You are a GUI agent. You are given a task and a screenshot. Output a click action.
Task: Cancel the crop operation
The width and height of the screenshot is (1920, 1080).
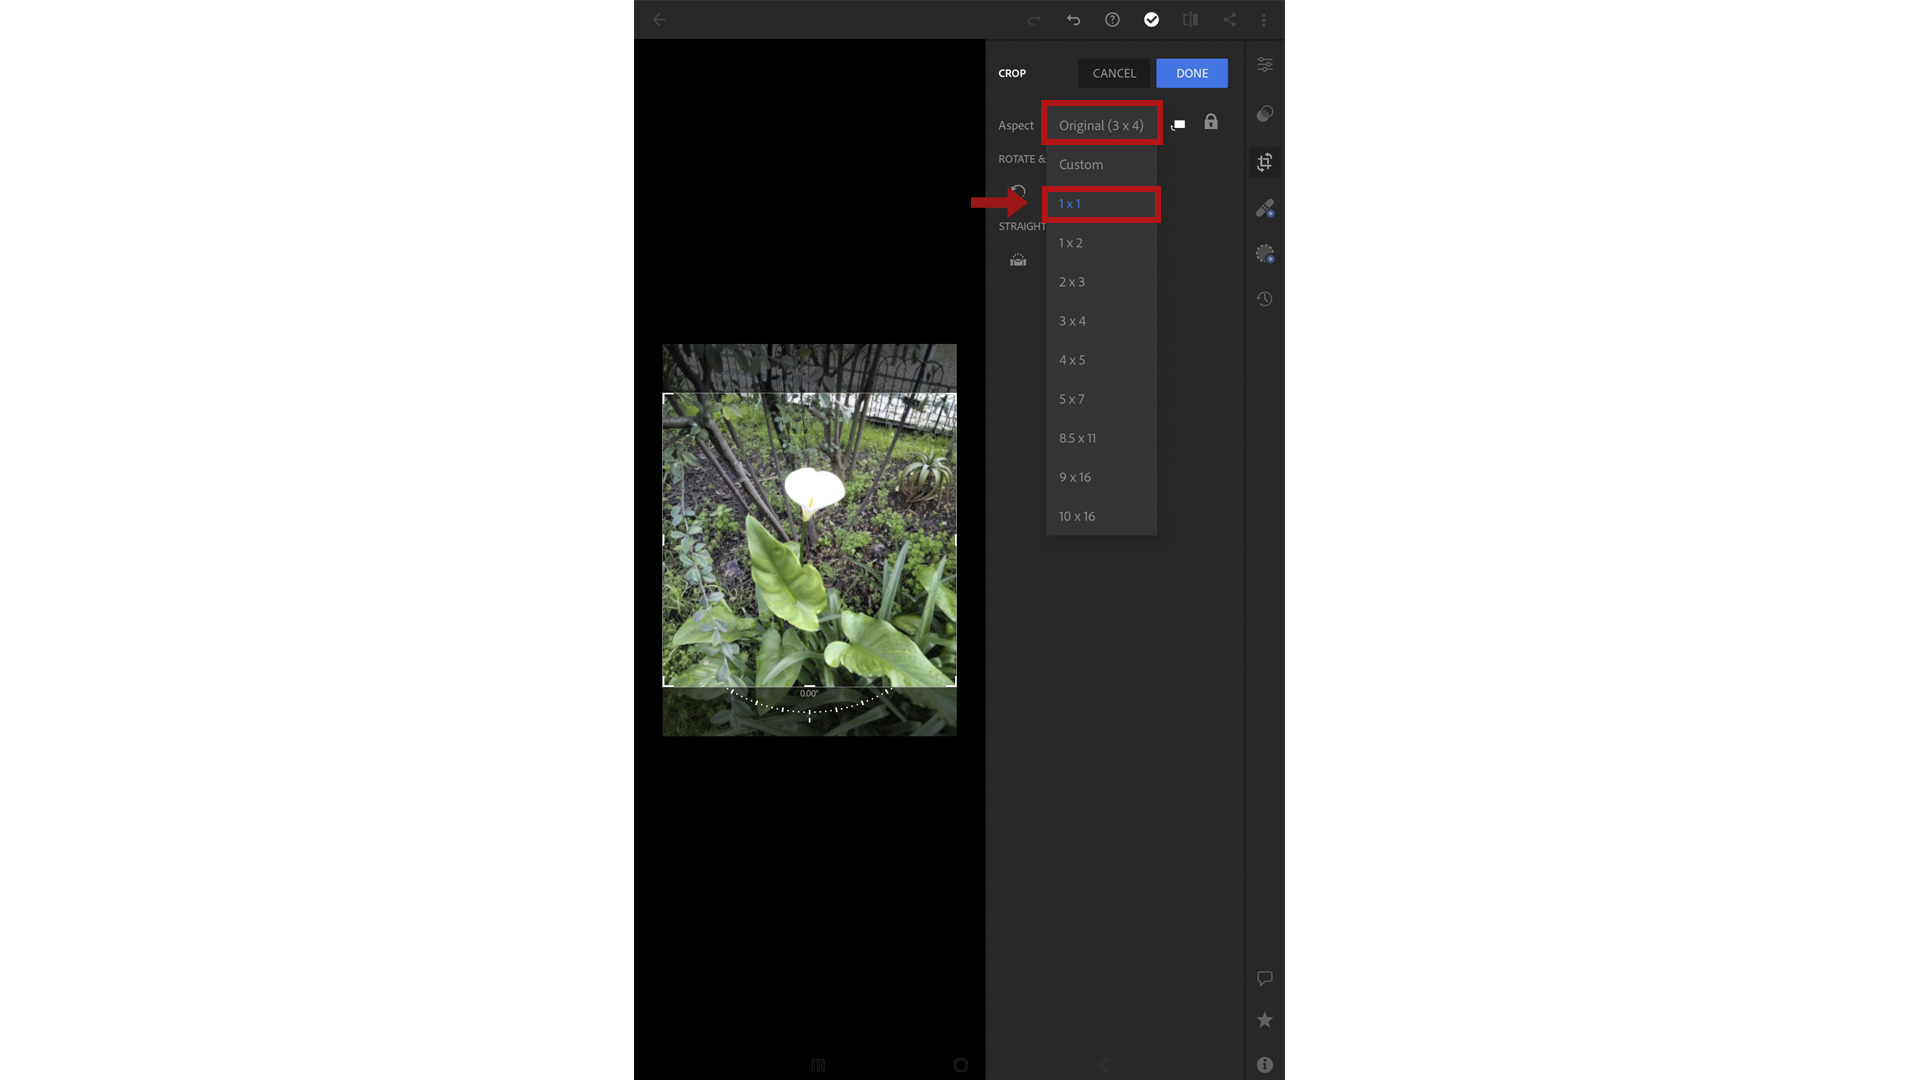point(1114,73)
